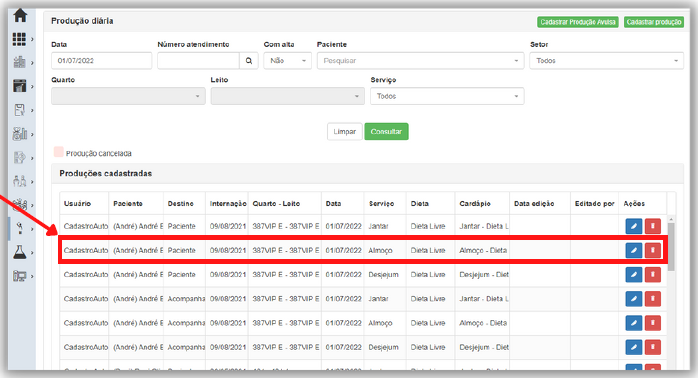Select the document edit pencil sidebar icon

point(19,157)
